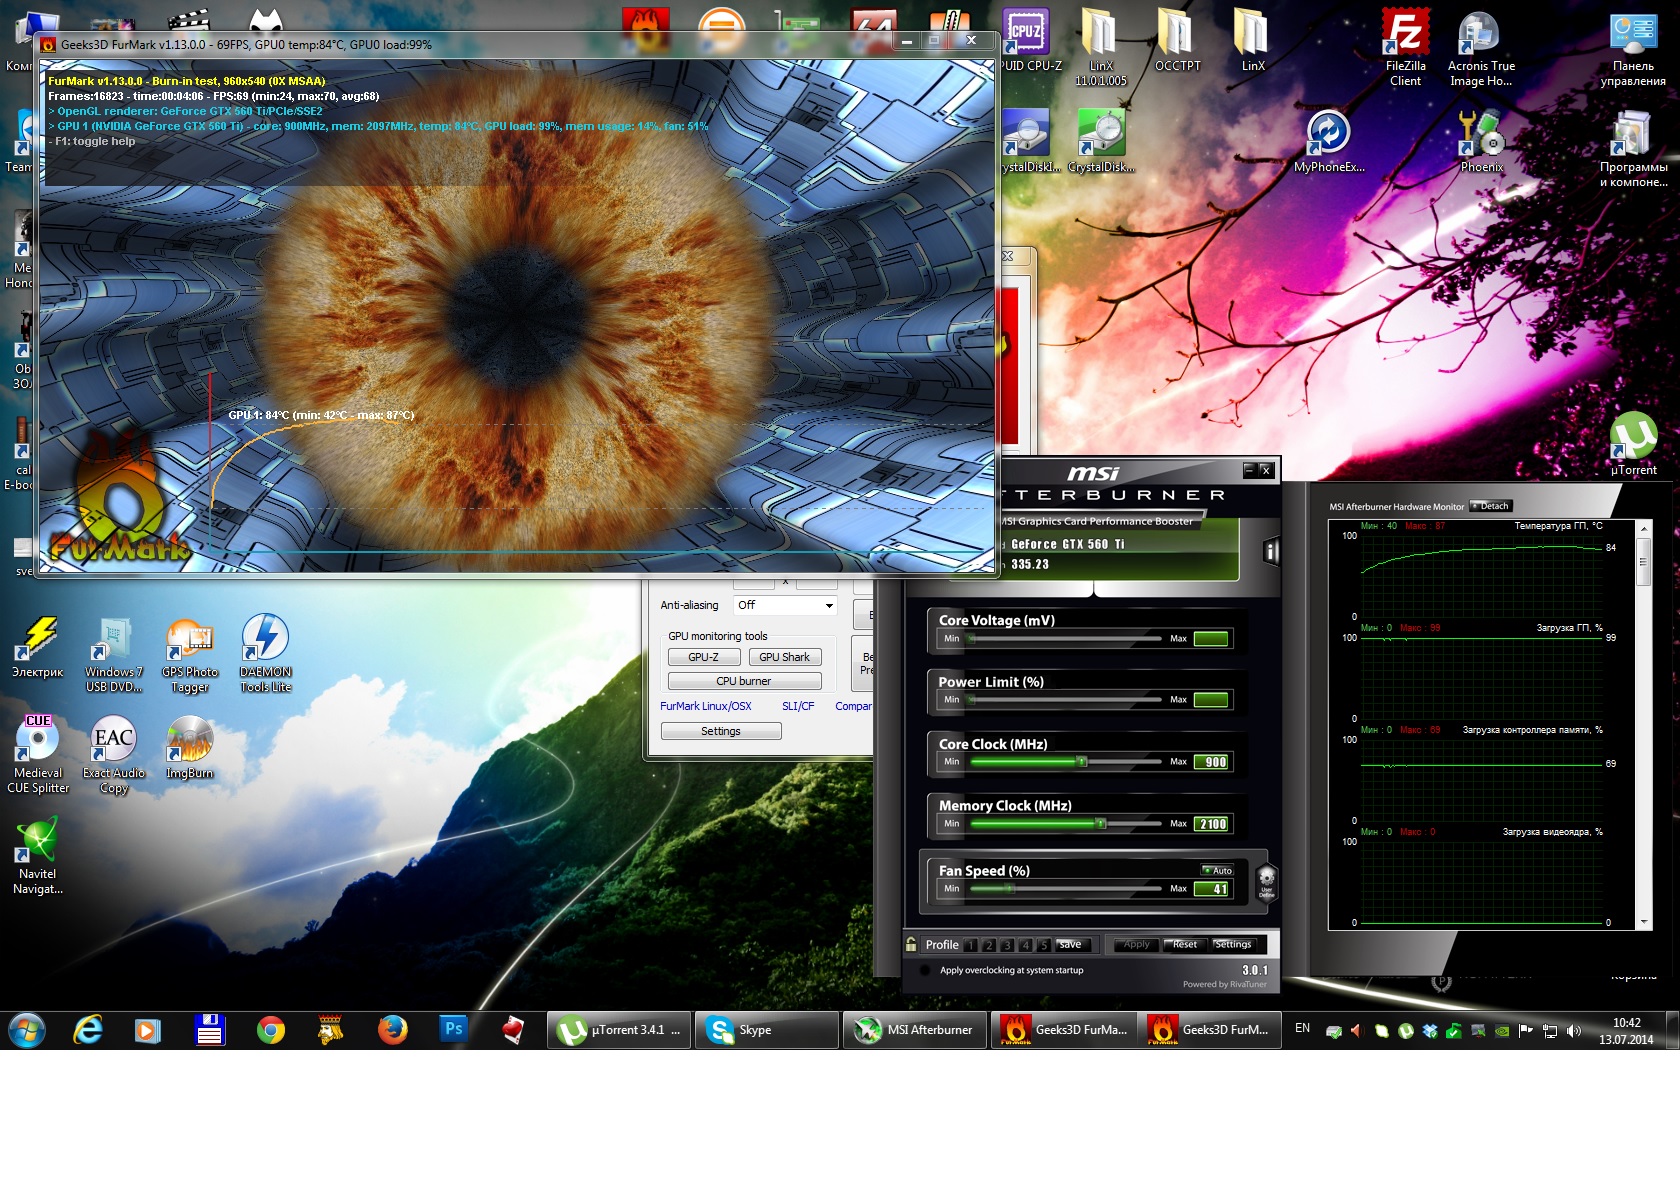Open the fan User Define gear icon
The image size is (1680, 1200).
(1266, 881)
